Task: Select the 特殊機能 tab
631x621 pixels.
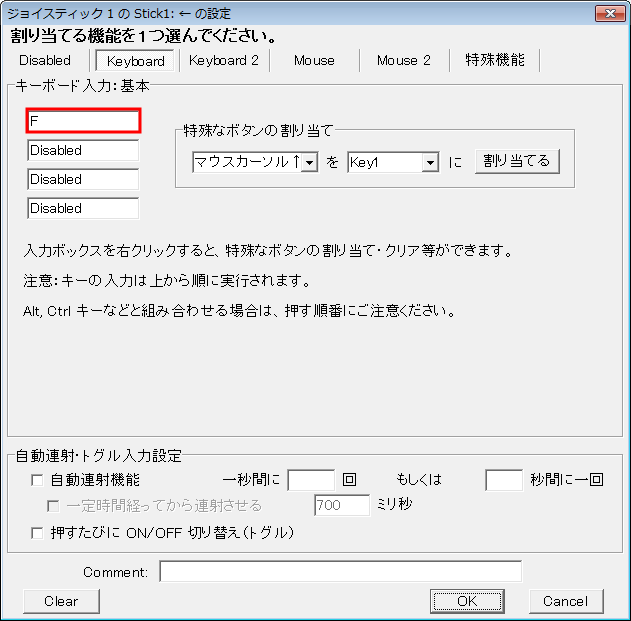Action: pyautogui.click(x=494, y=61)
